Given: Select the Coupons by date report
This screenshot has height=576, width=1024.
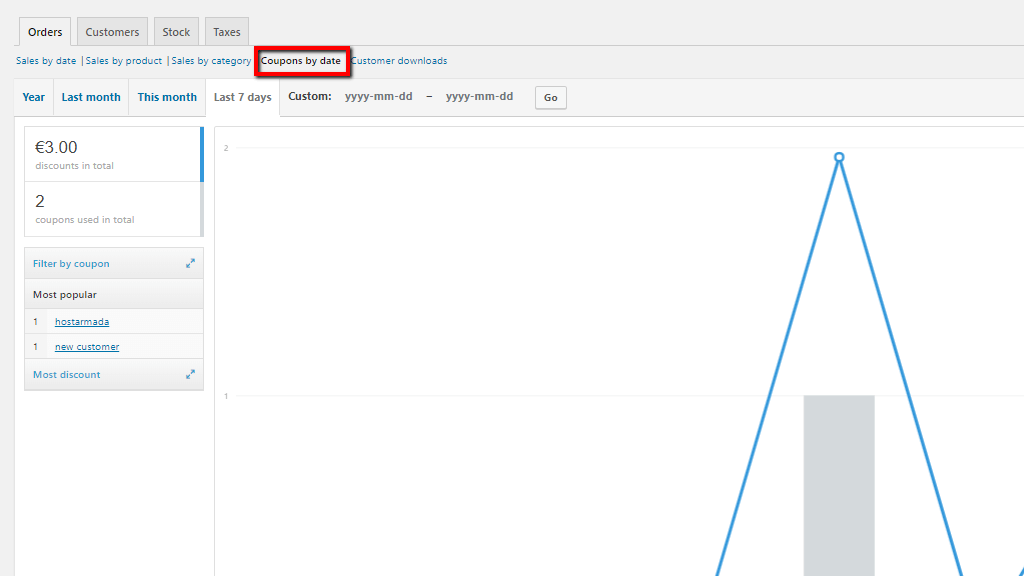Looking at the screenshot, I should 301,61.
